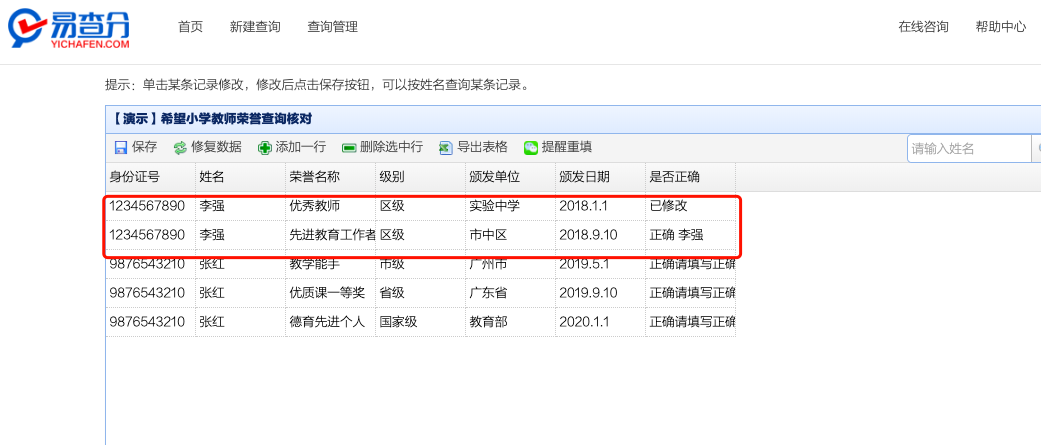Click the 删除选中行 delete row icon
This screenshot has width=1041, height=445.
tap(349, 148)
